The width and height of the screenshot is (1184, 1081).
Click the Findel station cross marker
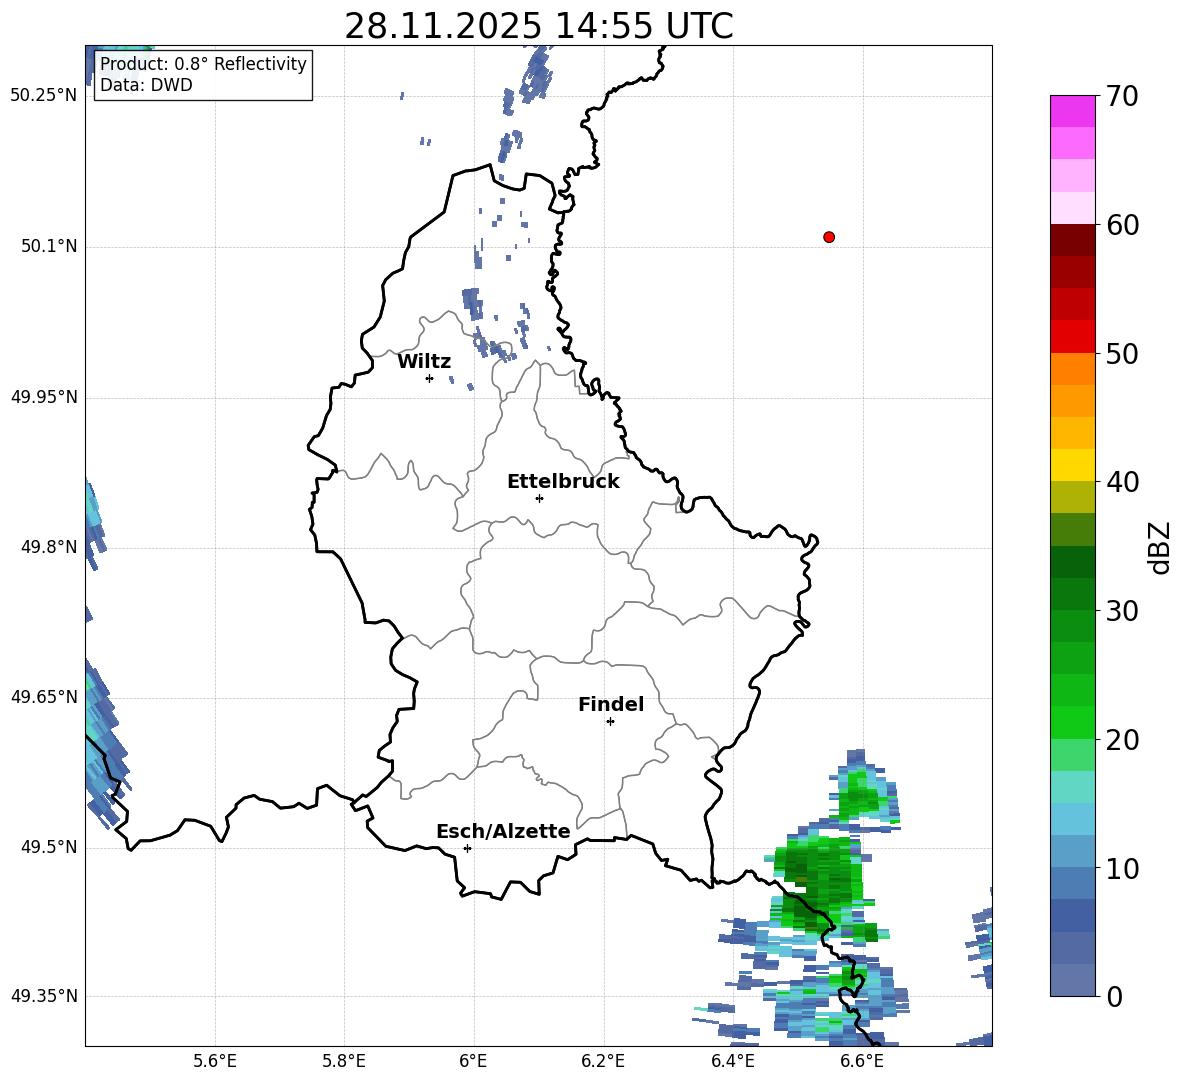pos(610,722)
